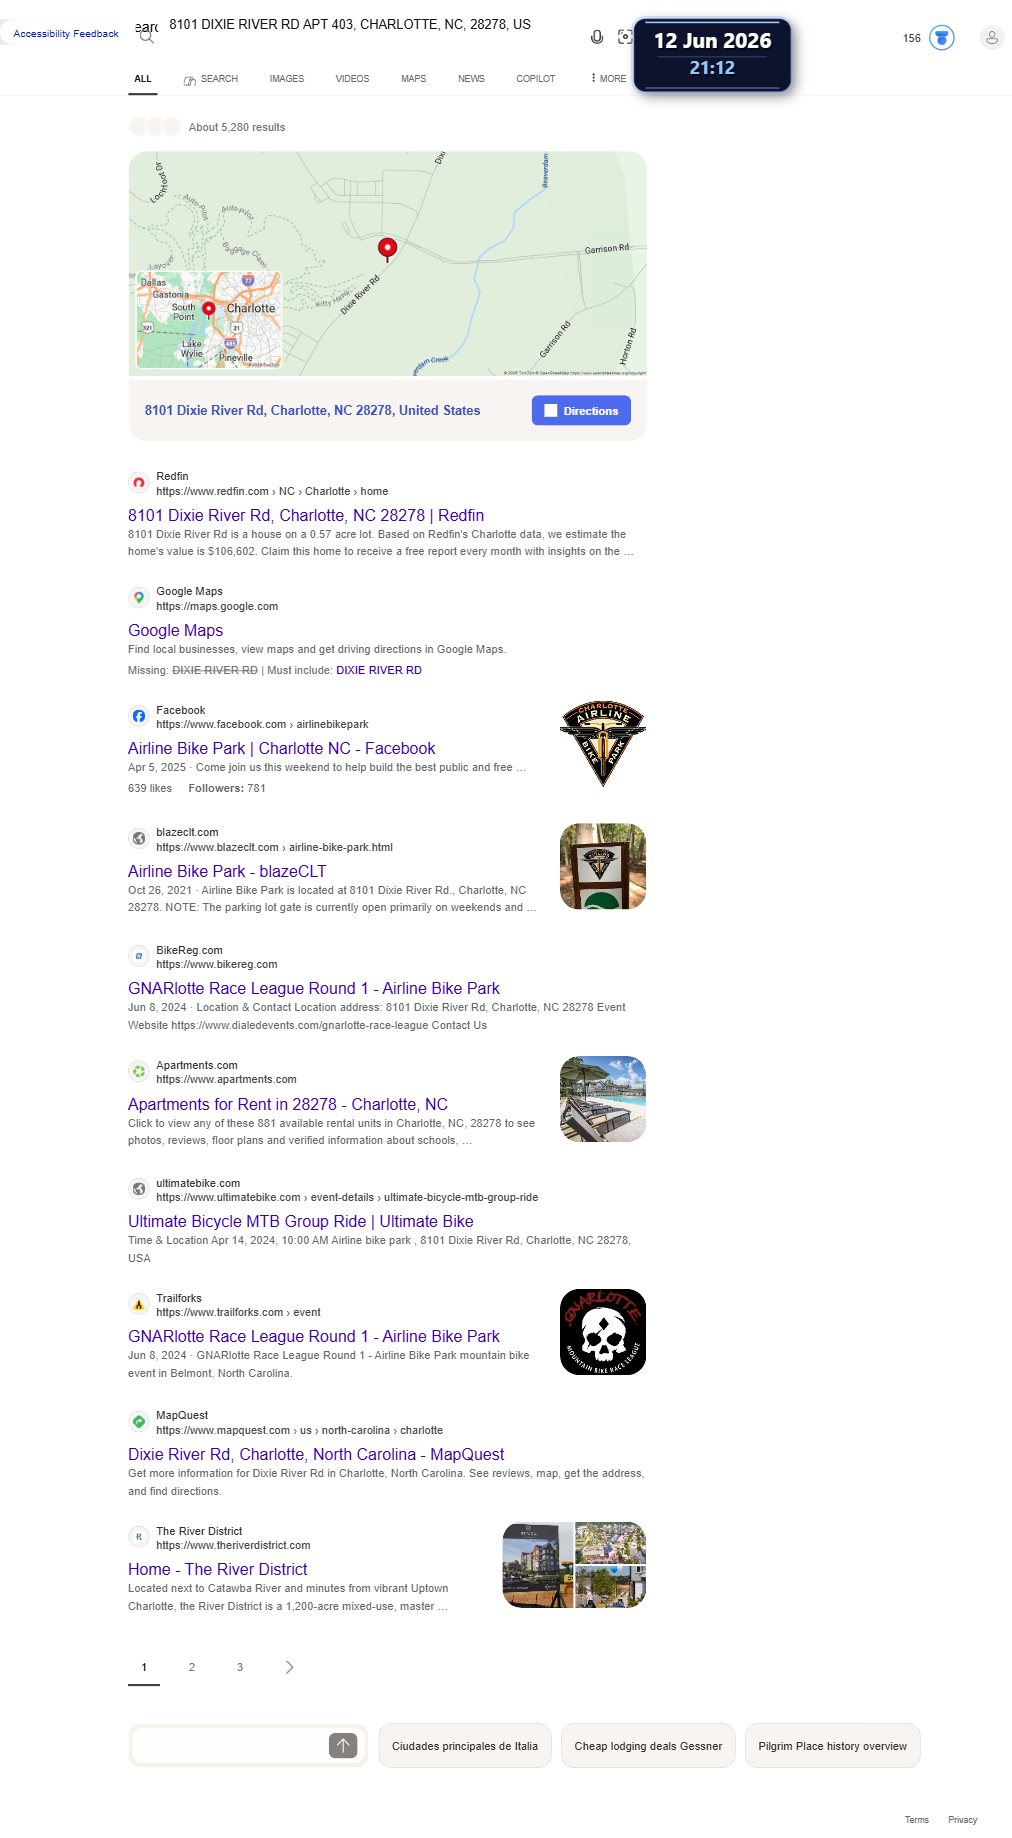Open Dixie River Rd MapQuest result
The width and height of the screenshot is (1012, 1838).
click(x=316, y=1454)
